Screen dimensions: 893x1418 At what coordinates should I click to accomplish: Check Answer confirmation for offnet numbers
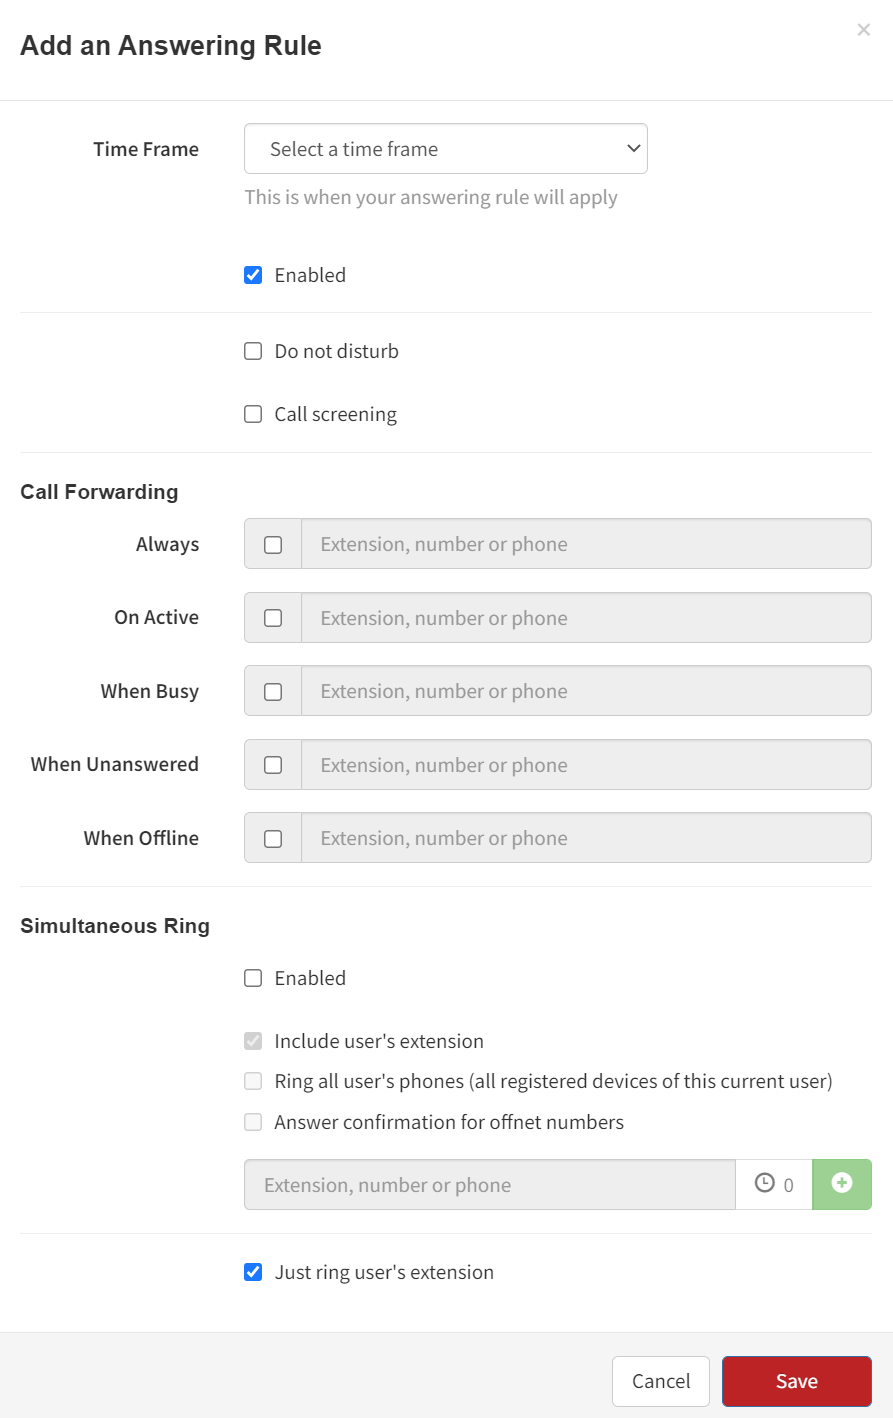coord(254,1122)
